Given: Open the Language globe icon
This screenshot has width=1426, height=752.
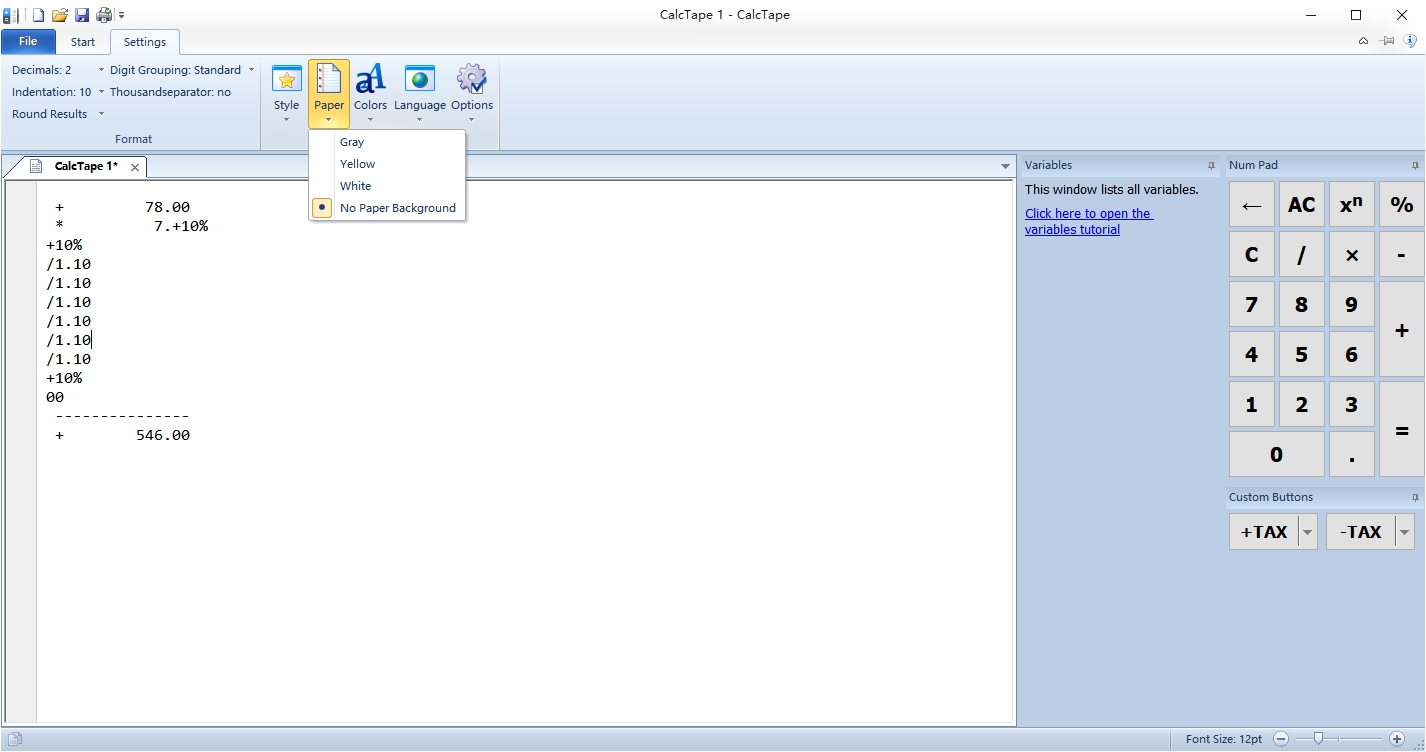Looking at the screenshot, I should [x=419, y=81].
